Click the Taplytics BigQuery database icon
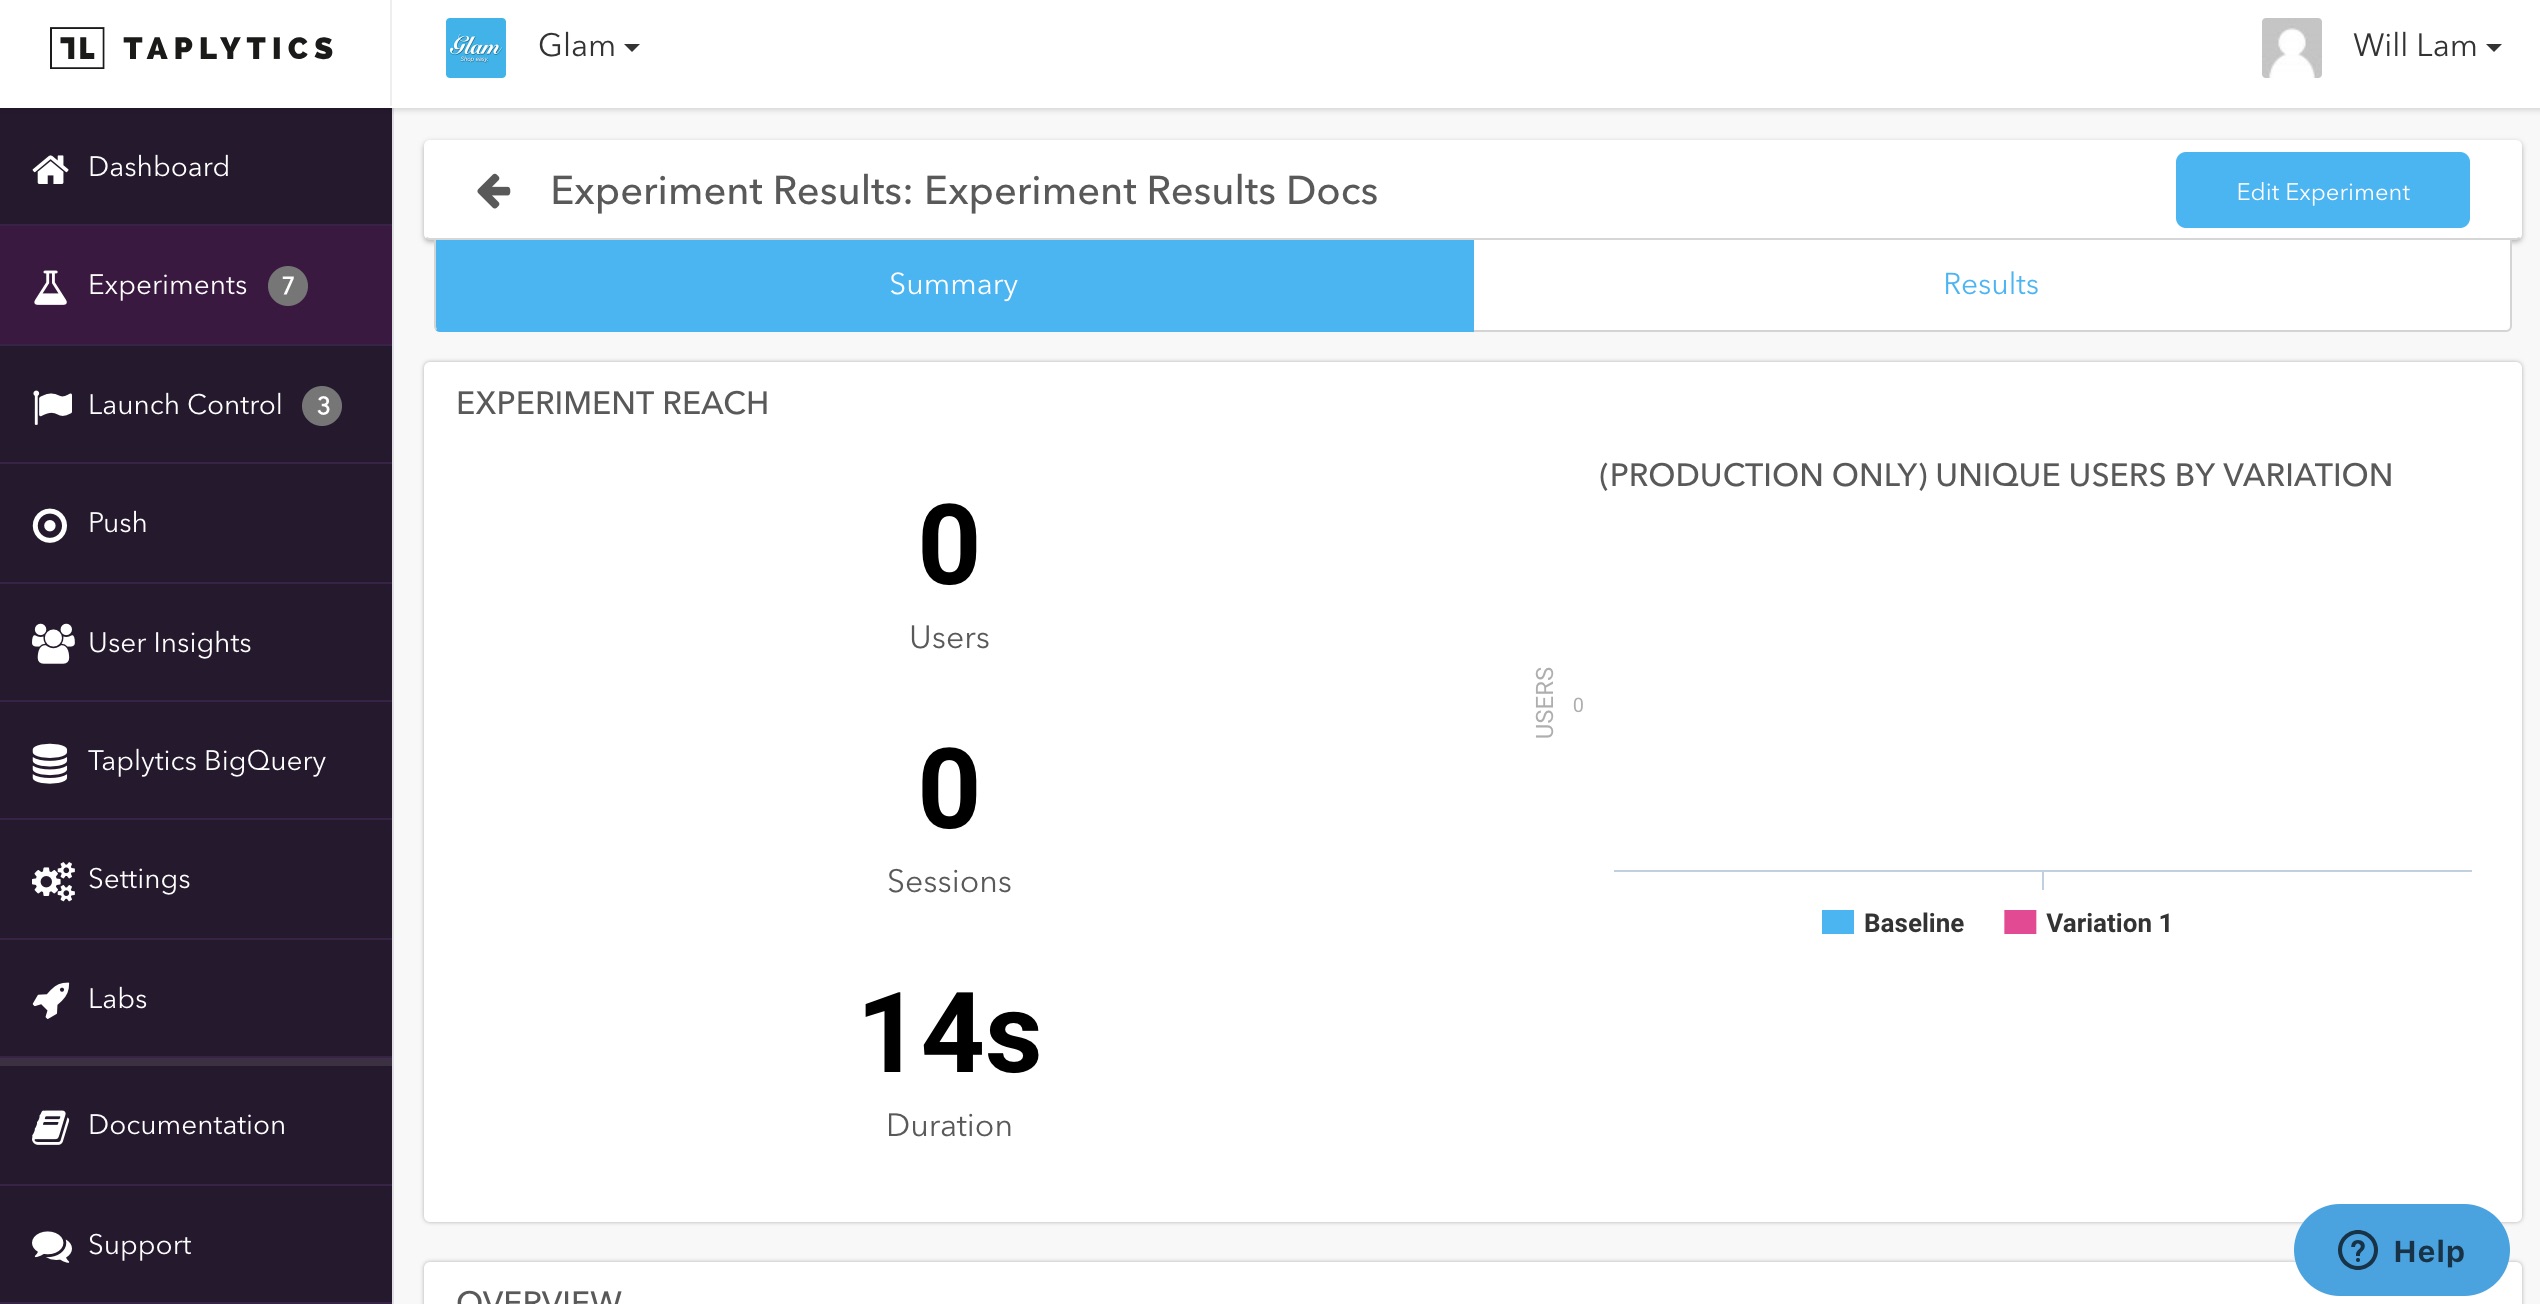The width and height of the screenshot is (2540, 1304). [50, 763]
